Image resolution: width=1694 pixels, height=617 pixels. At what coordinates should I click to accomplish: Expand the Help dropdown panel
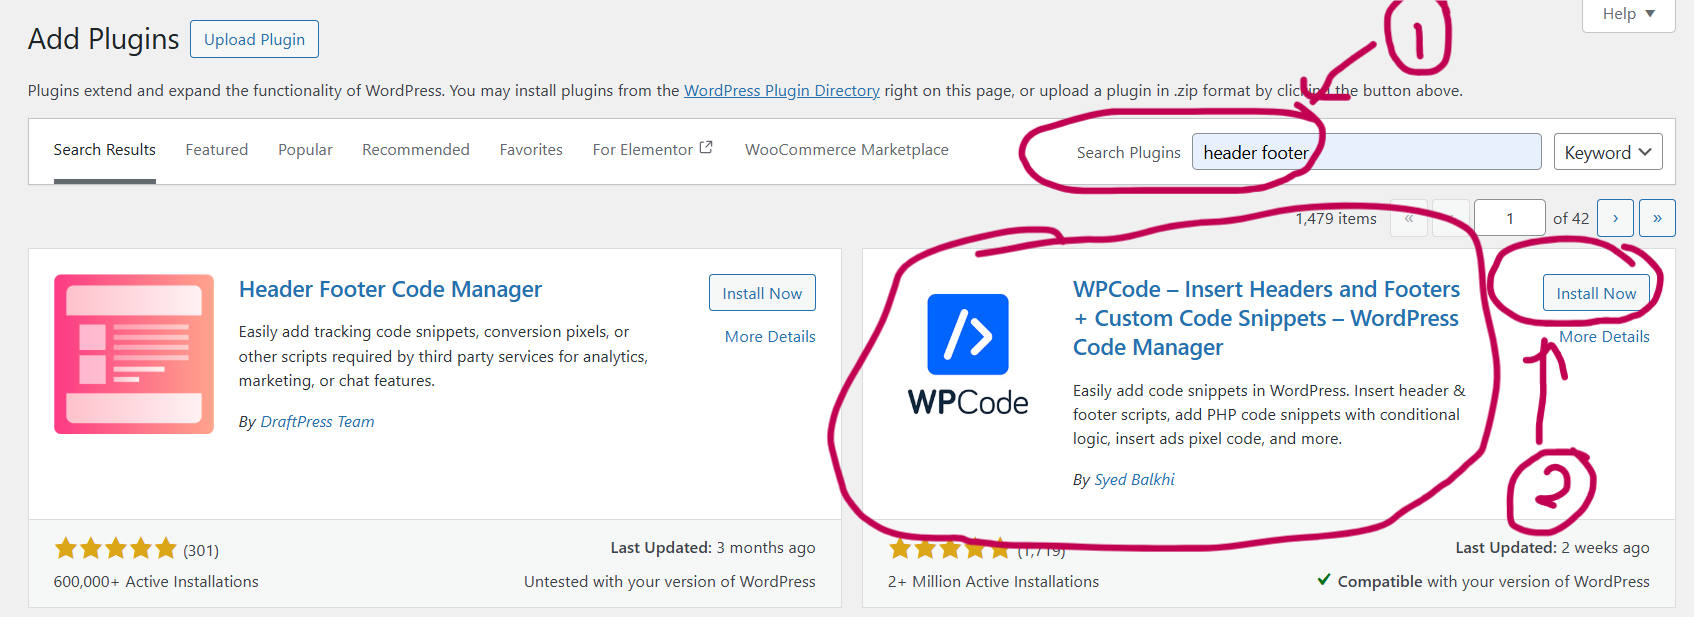click(1628, 14)
